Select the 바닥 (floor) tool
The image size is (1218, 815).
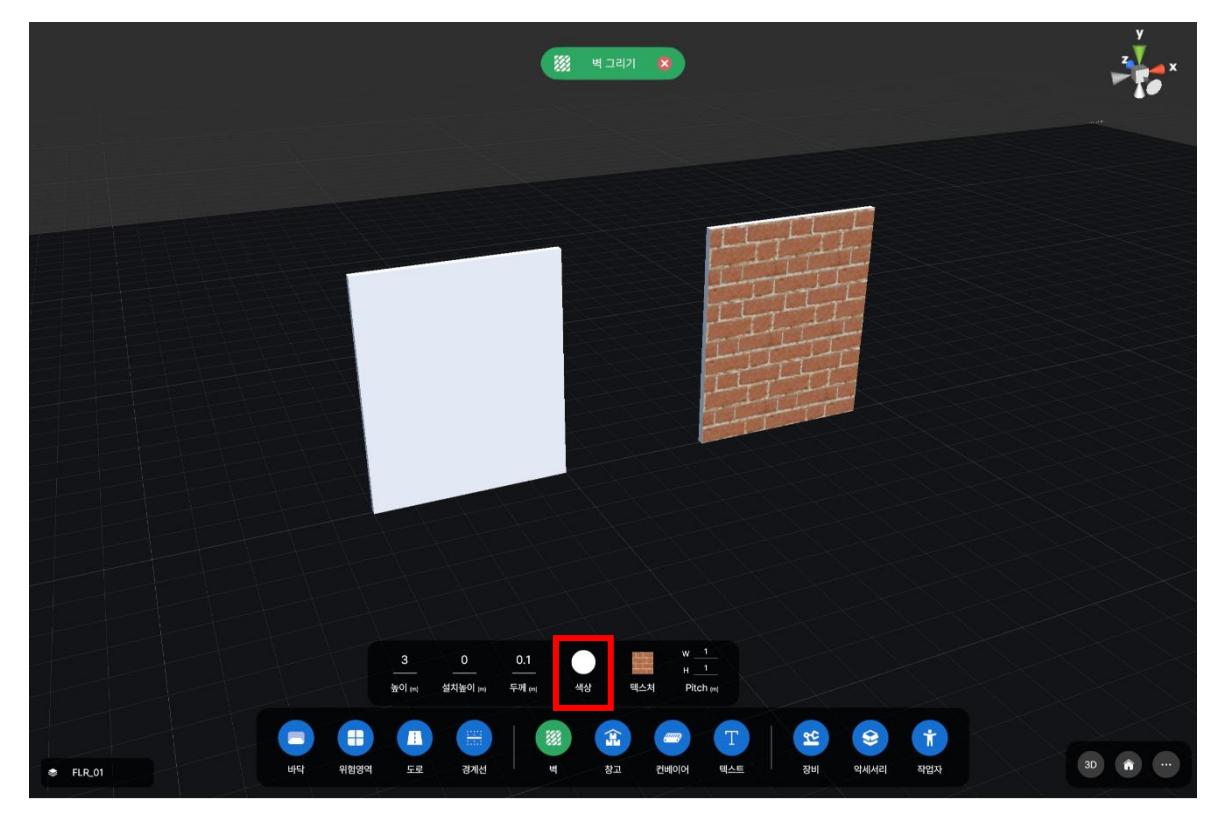point(296,738)
